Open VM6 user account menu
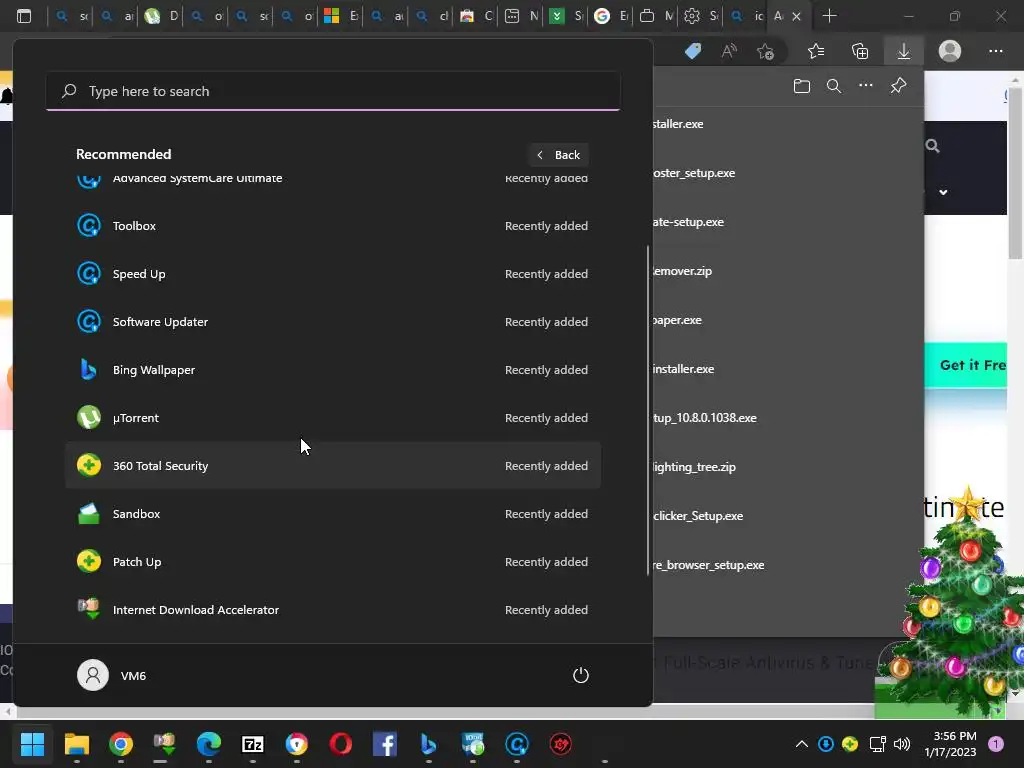Screen dimensions: 1024x768 [112, 675]
